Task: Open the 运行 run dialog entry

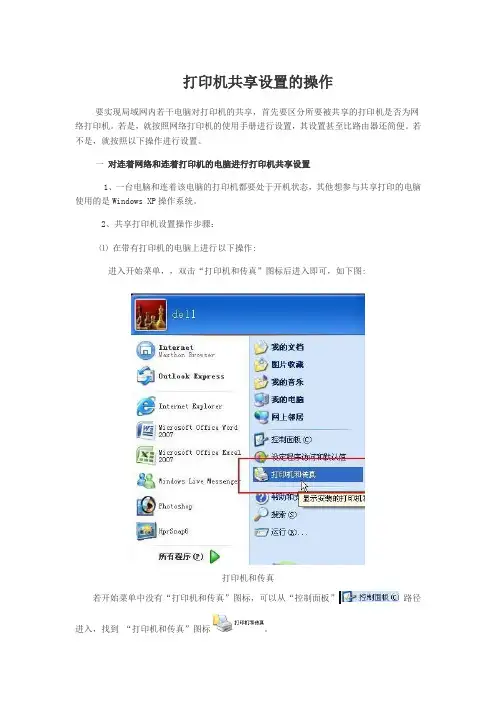Action: (281, 532)
